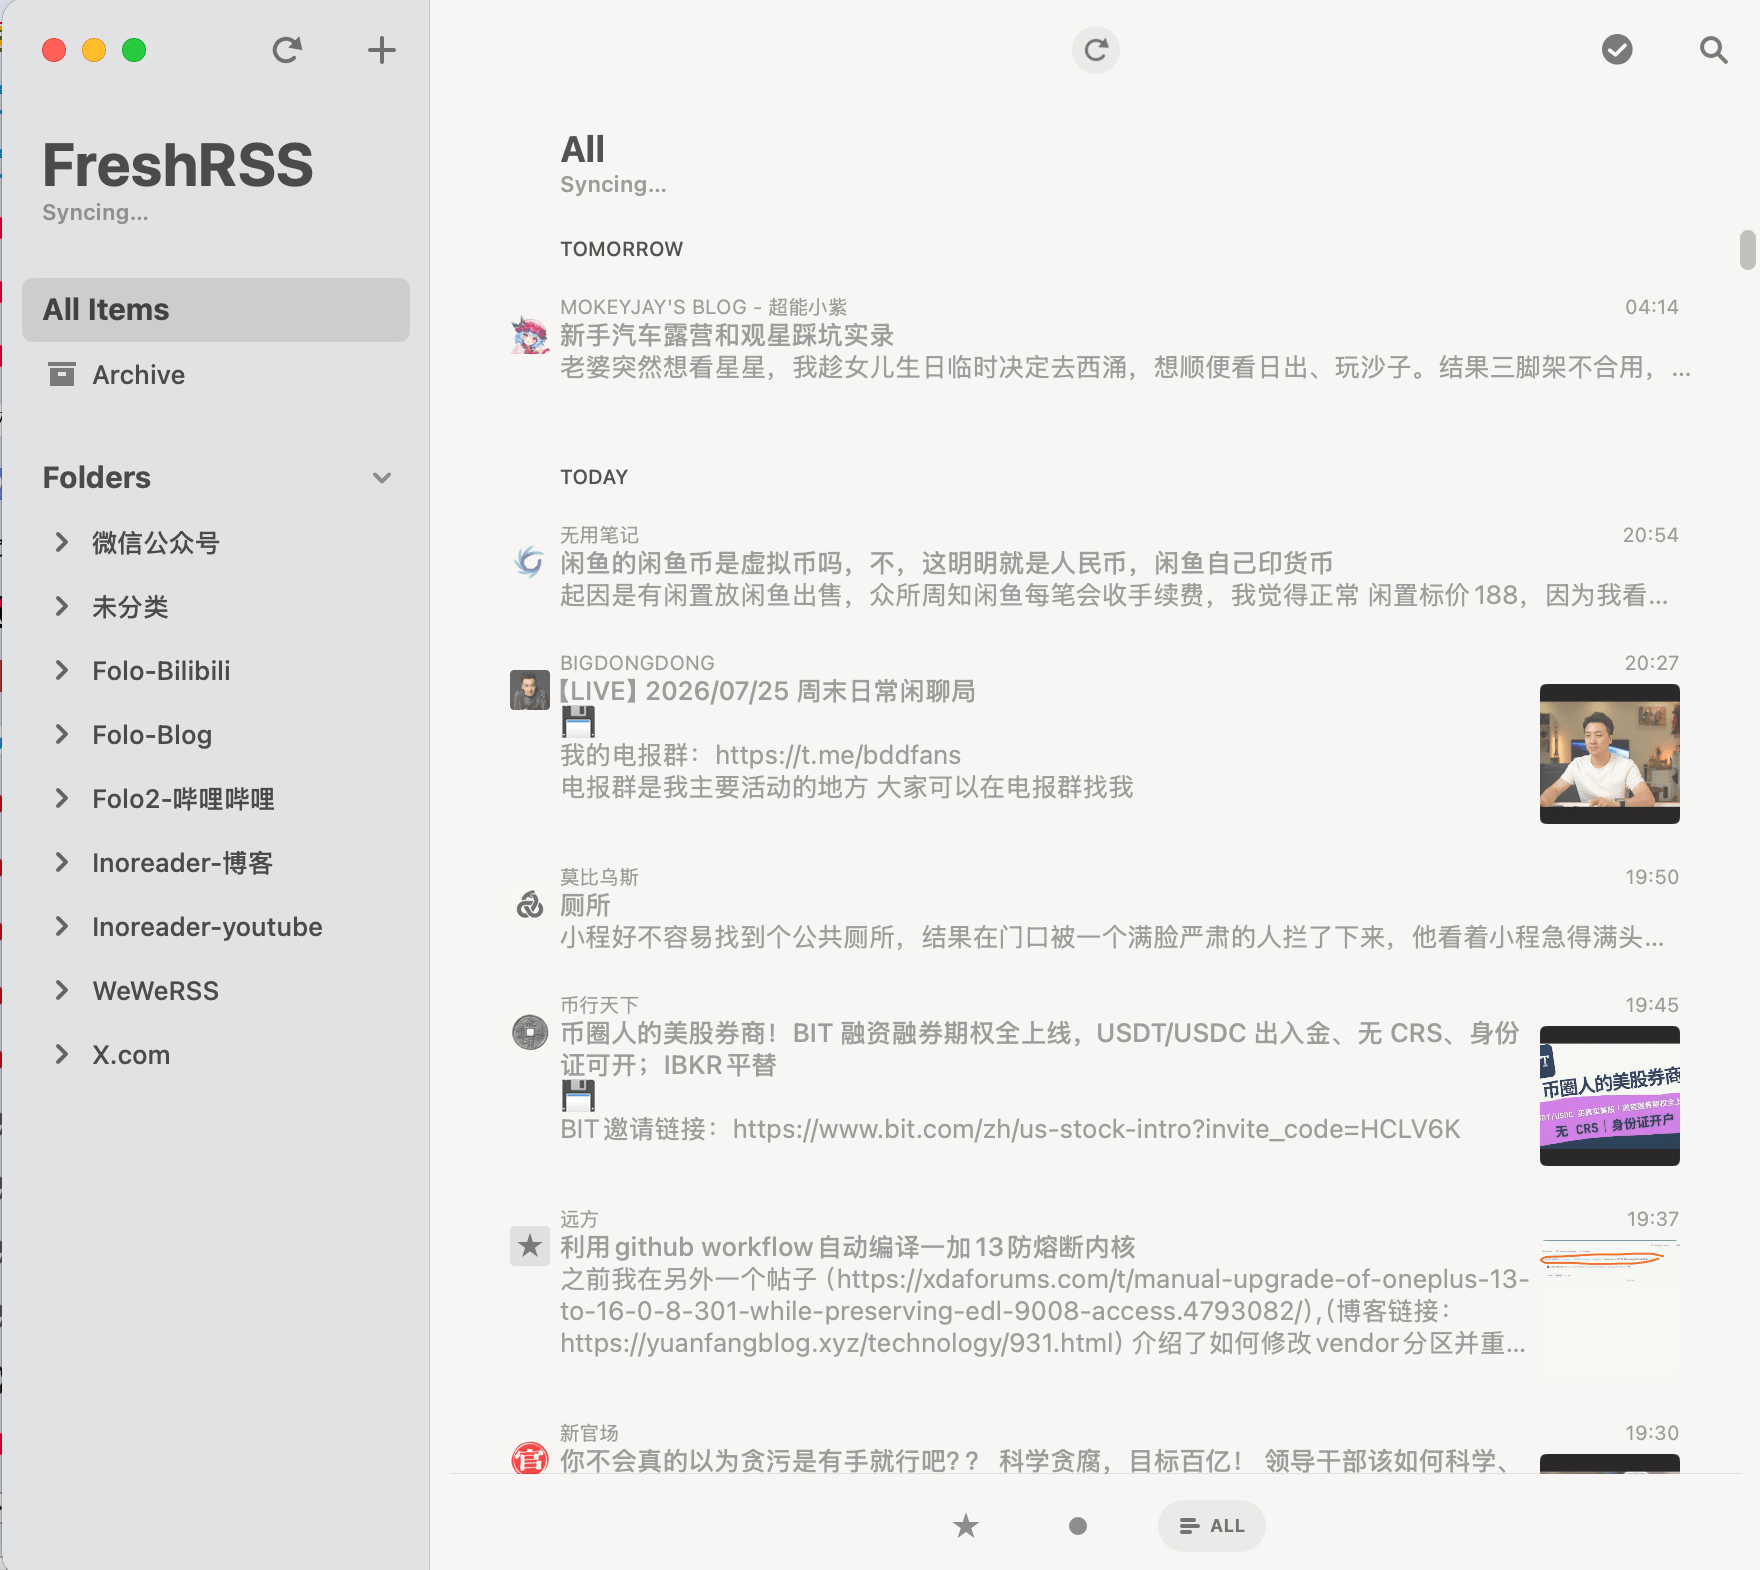Open article 新手汽车露营和观星踩坑实录
This screenshot has height=1570, width=1760.
[727, 335]
